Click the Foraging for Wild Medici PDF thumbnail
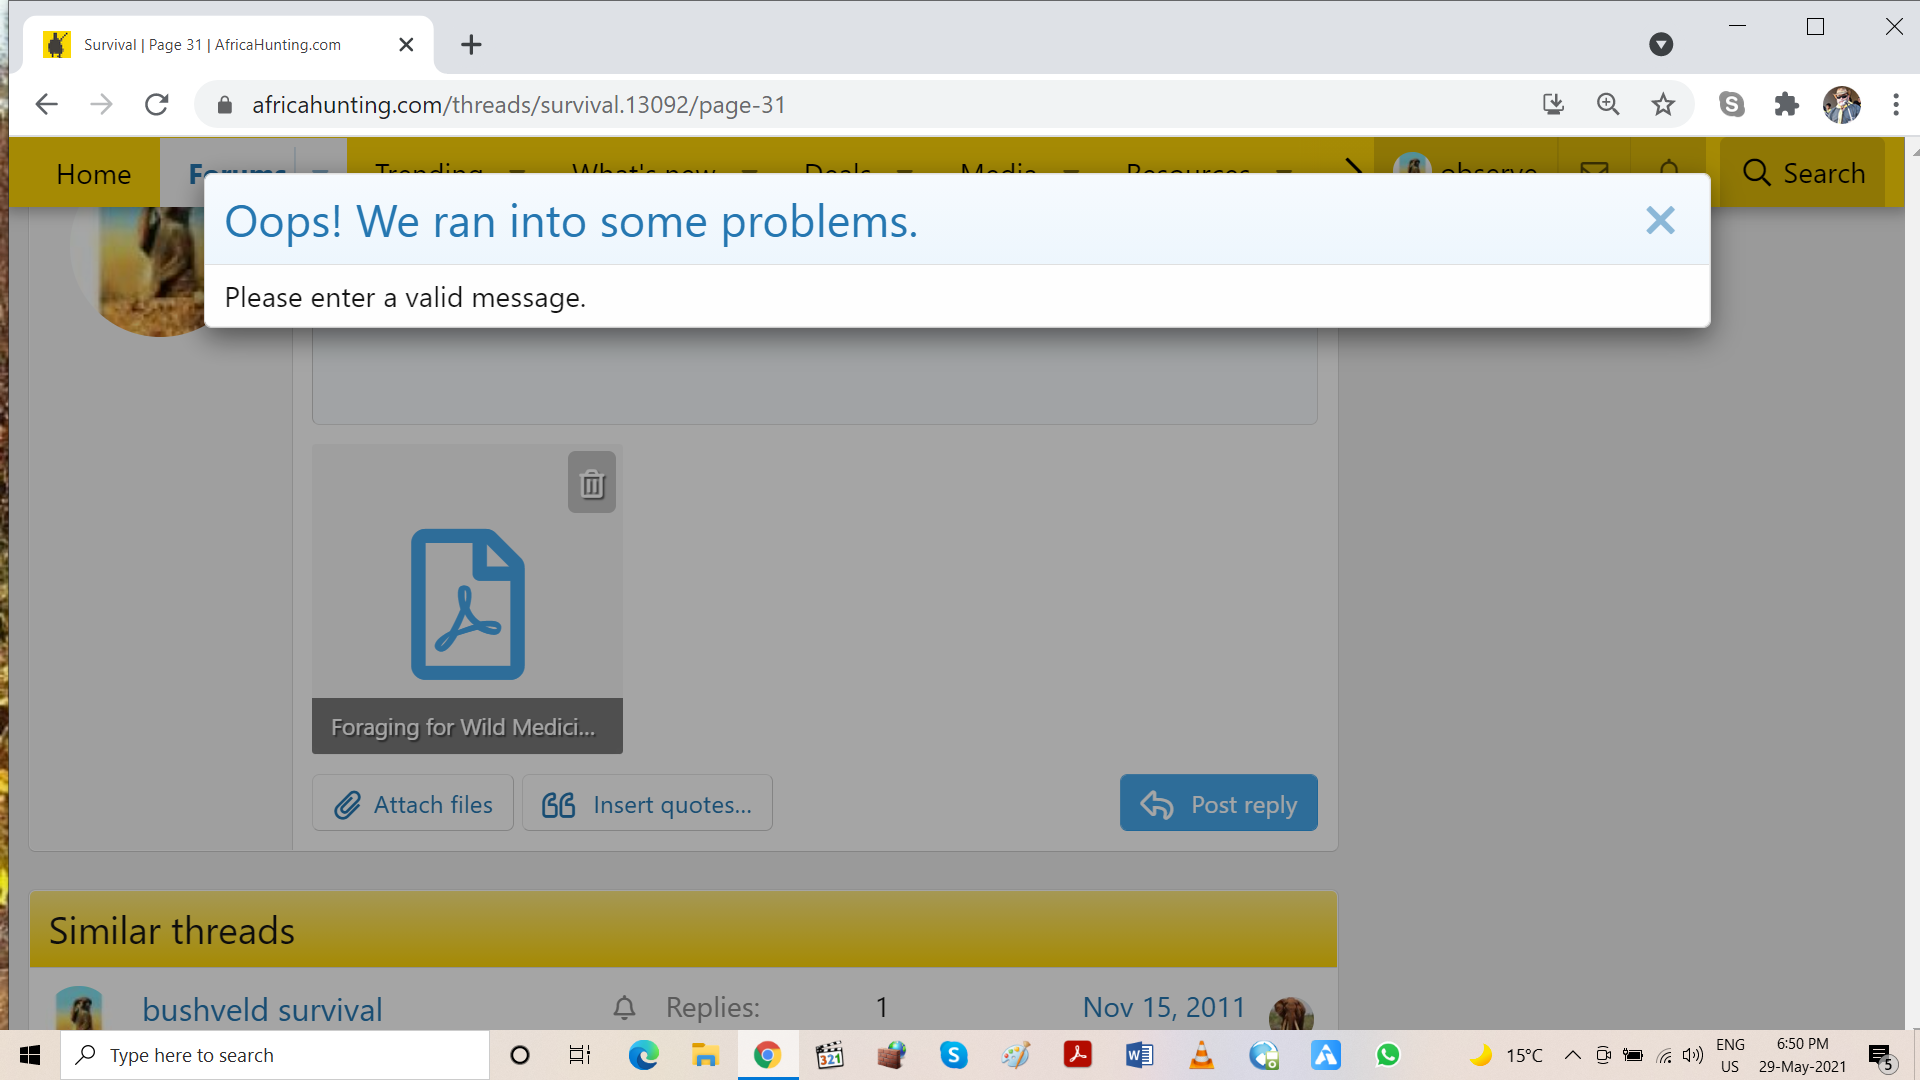The width and height of the screenshot is (1920, 1080). (x=467, y=604)
